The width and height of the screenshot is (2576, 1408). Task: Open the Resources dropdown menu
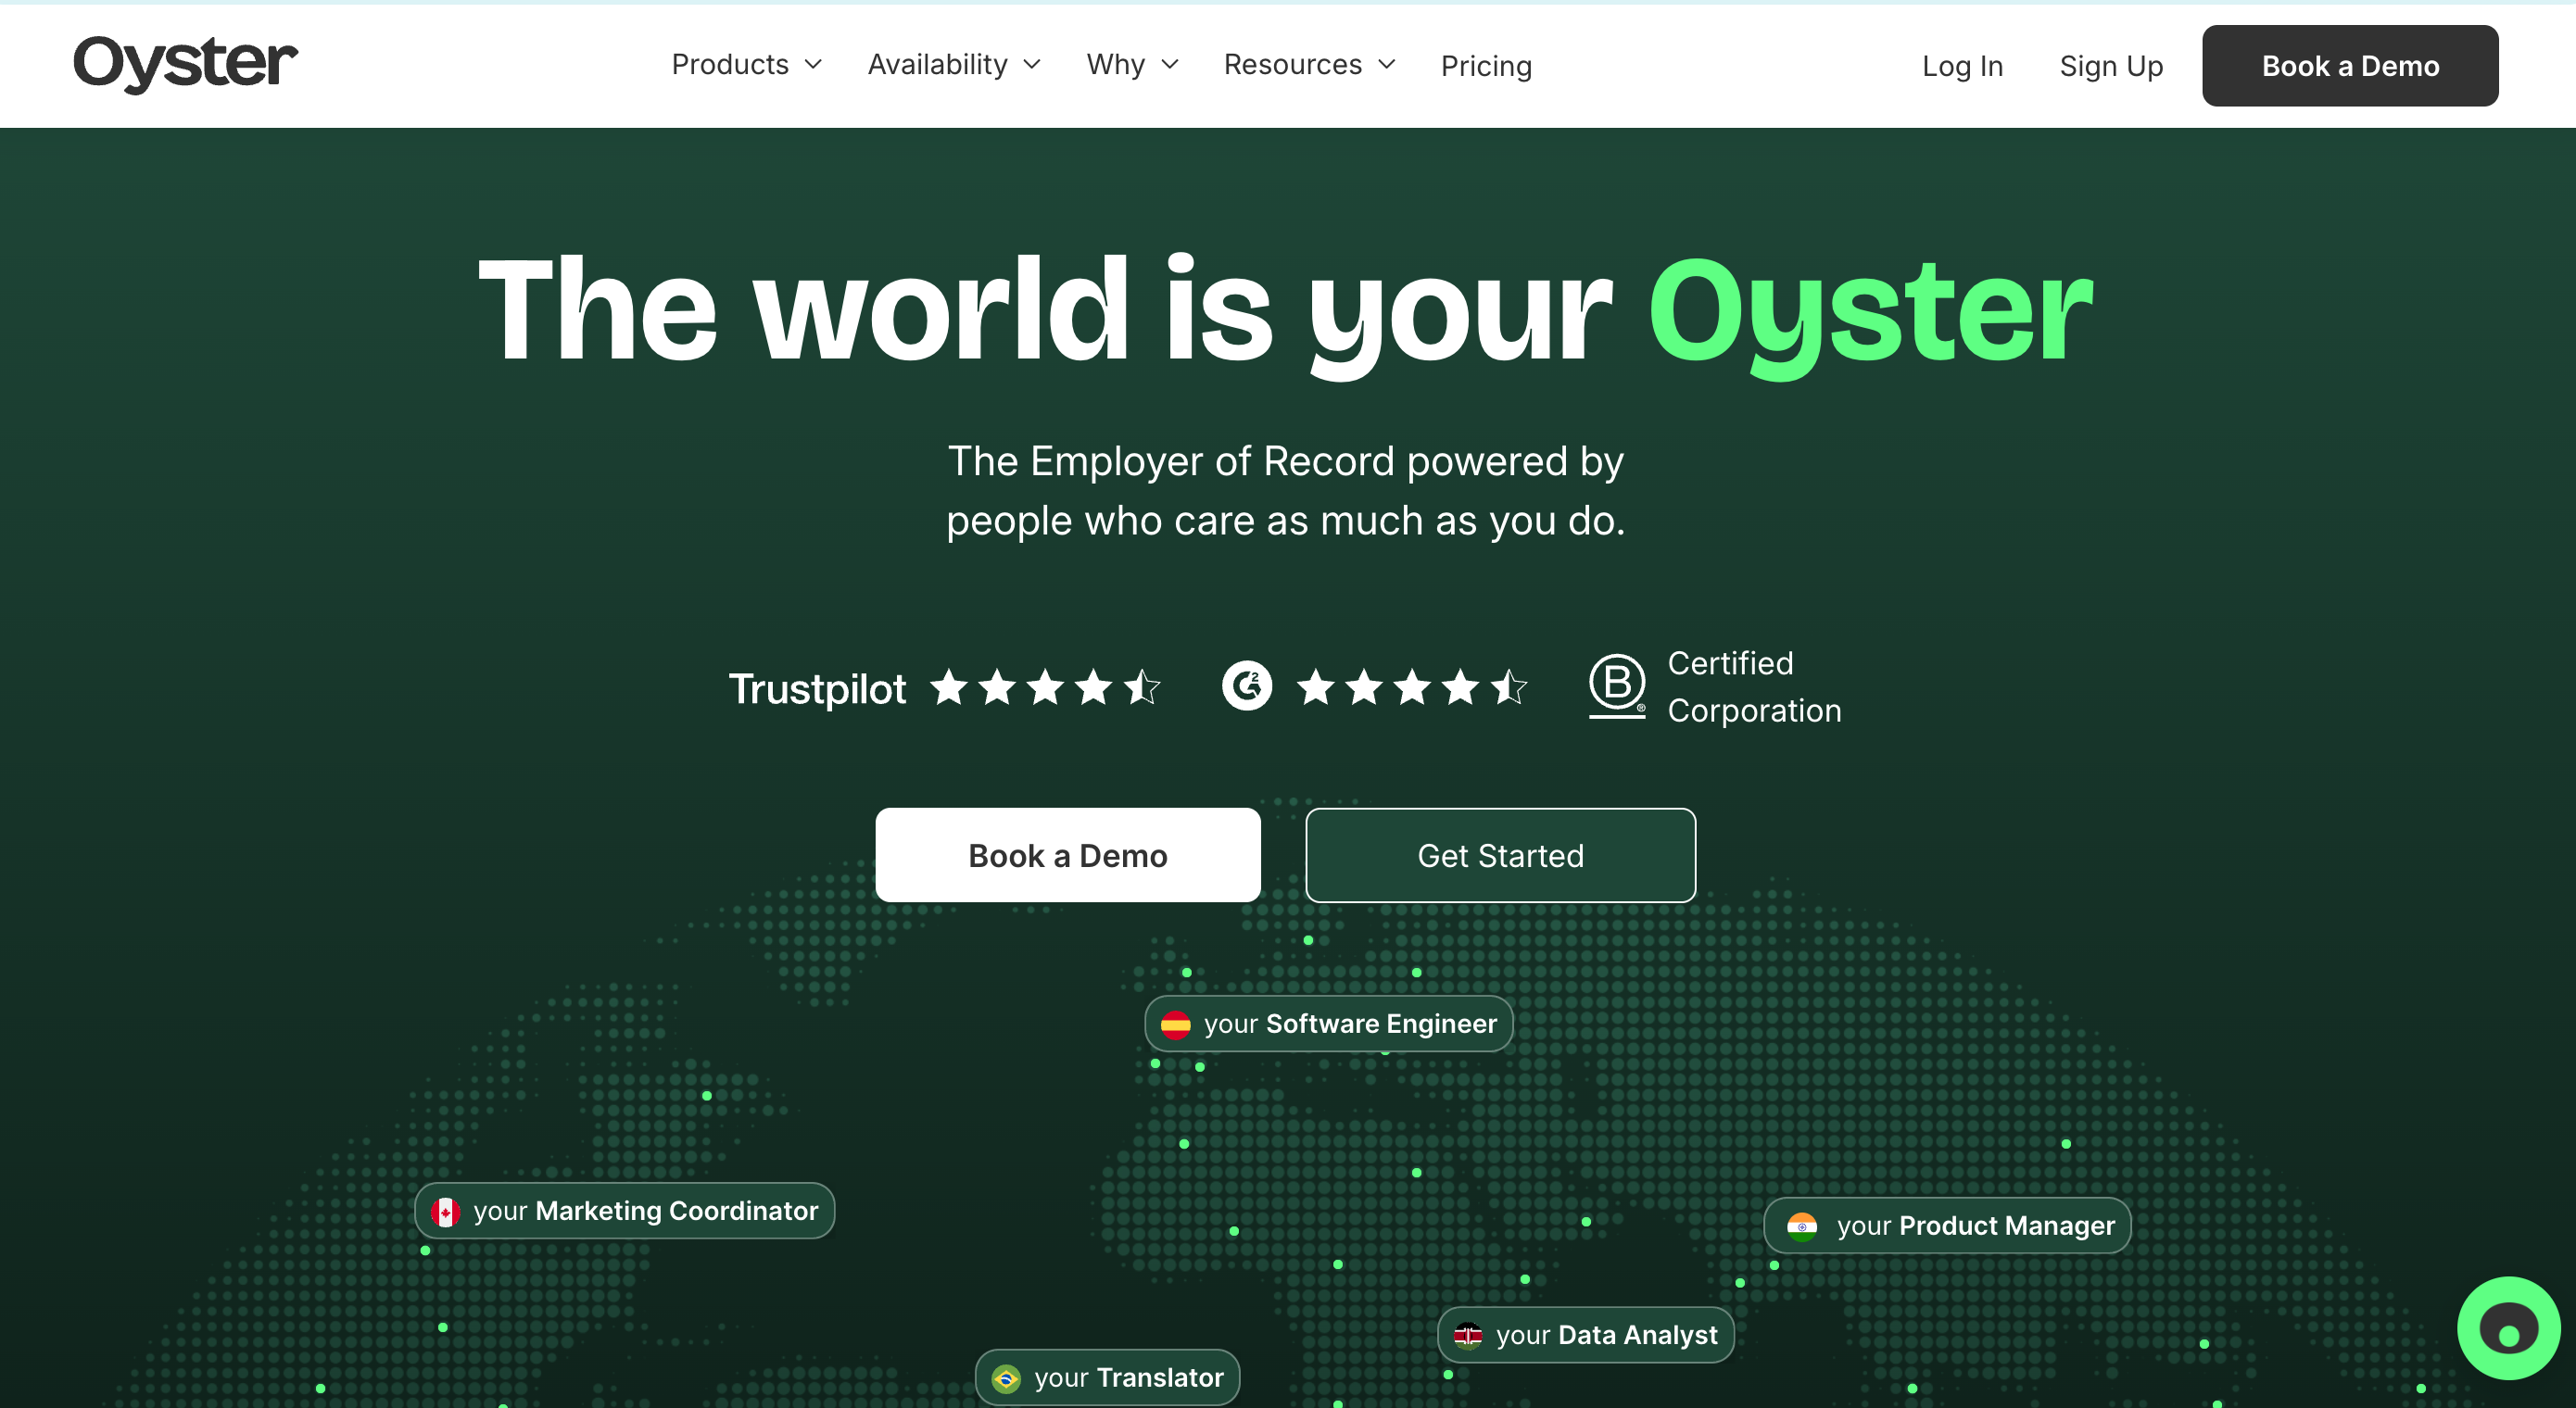click(x=1309, y=65)
